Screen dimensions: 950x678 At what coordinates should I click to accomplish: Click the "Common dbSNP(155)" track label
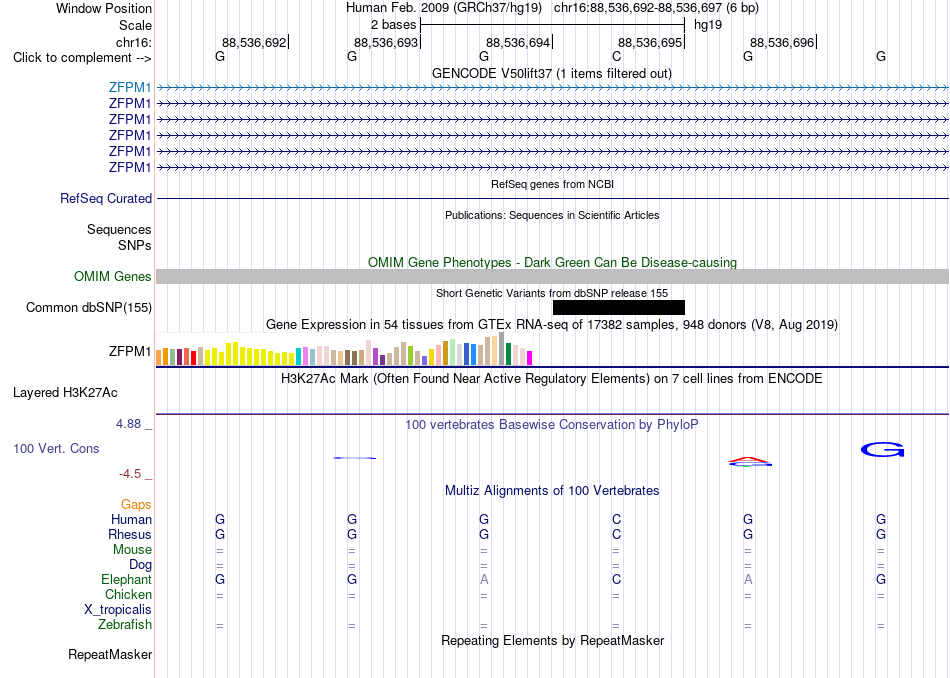pos(89,308)
